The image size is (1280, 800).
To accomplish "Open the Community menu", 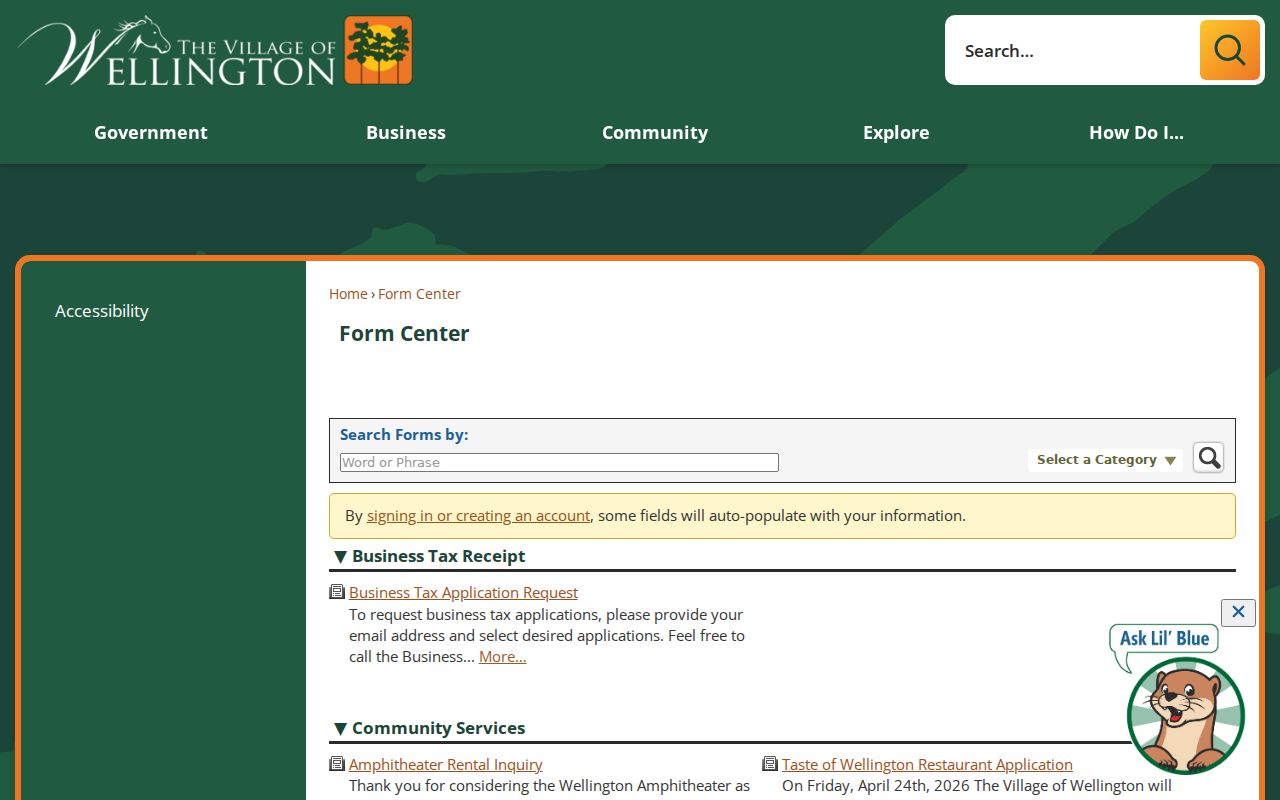I will point(655,132).
